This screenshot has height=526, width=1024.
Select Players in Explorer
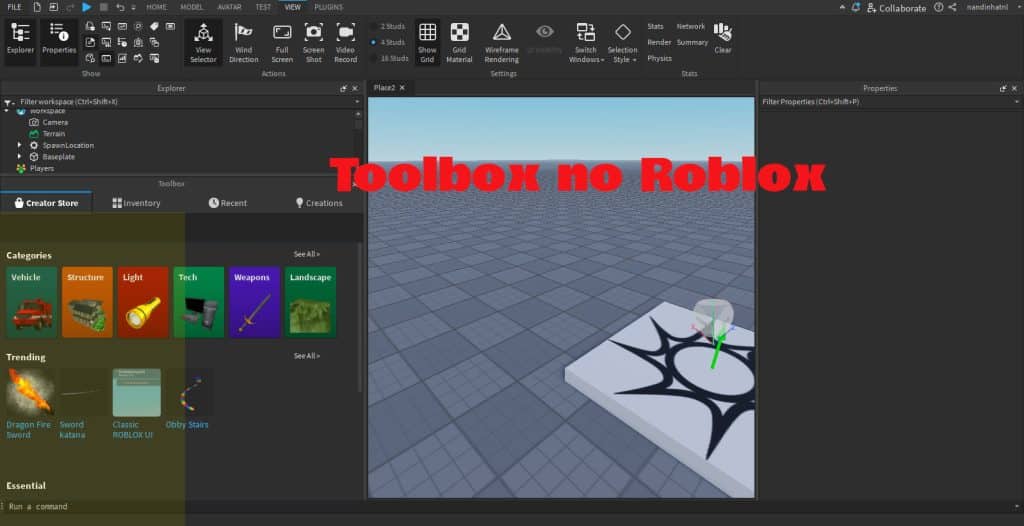point(42,168)
